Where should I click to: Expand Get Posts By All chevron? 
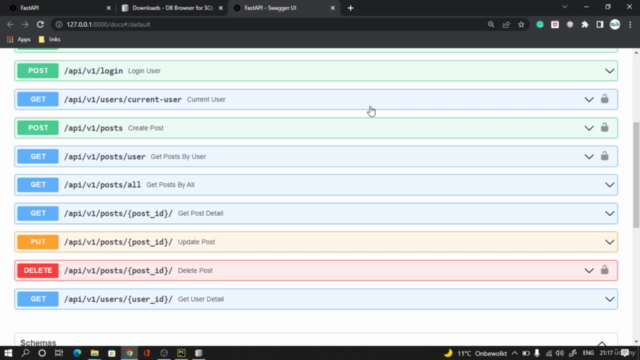point(609,185)
